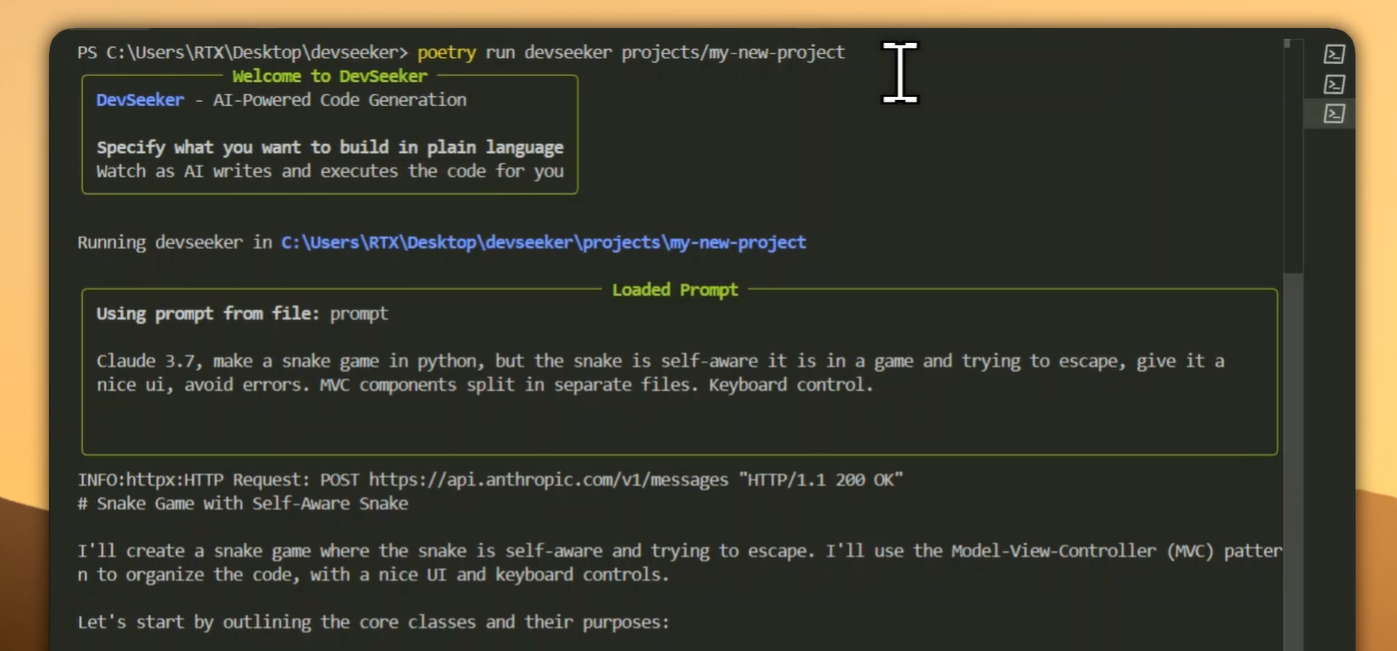Viewport: 1397px width, 651px height.
Task: Select the highlighted third PowerShell session icon
Action: (1333, 114)
